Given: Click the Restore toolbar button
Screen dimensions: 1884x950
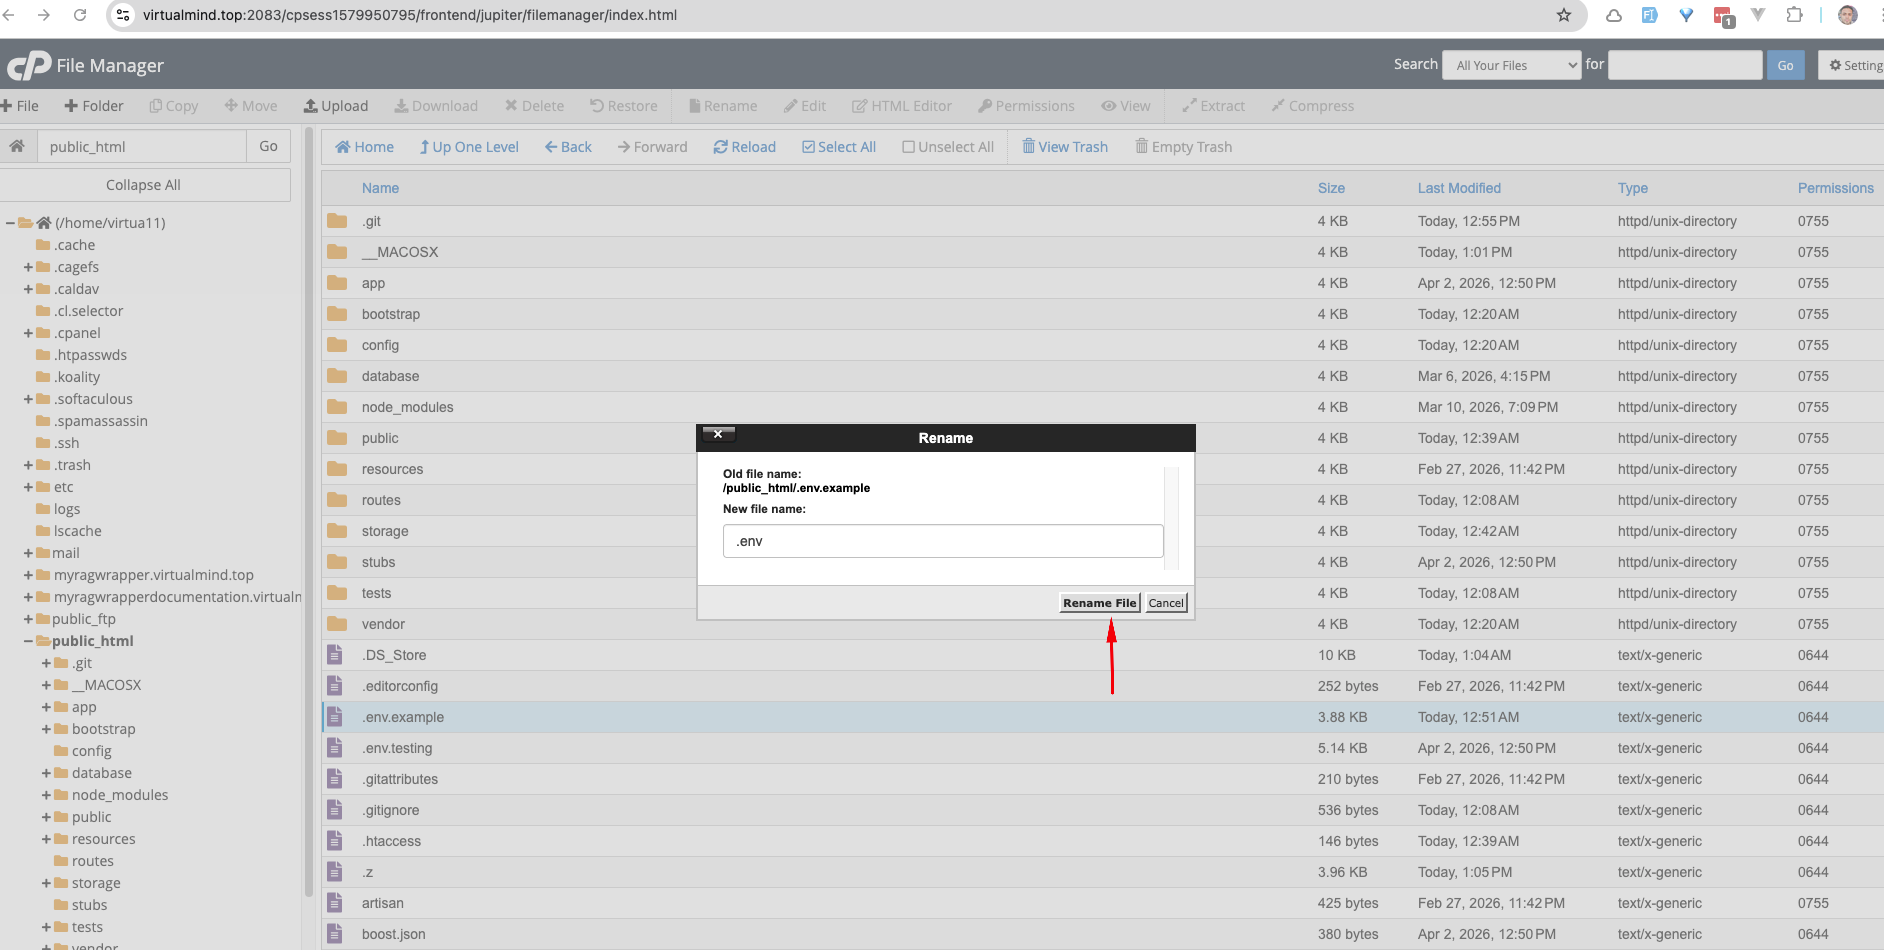Looking at the screenshot, I should pyautogui.click(x=624, y=106).
